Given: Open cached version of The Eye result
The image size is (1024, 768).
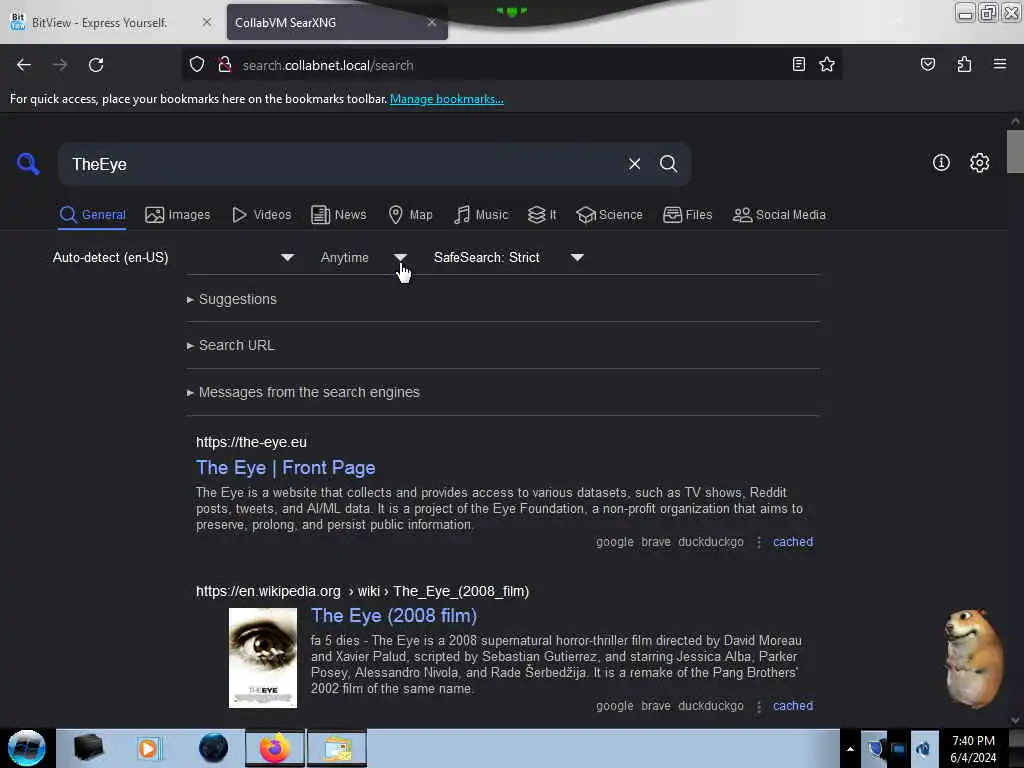Looking at the screenshot, I should (x=793, y=542).
